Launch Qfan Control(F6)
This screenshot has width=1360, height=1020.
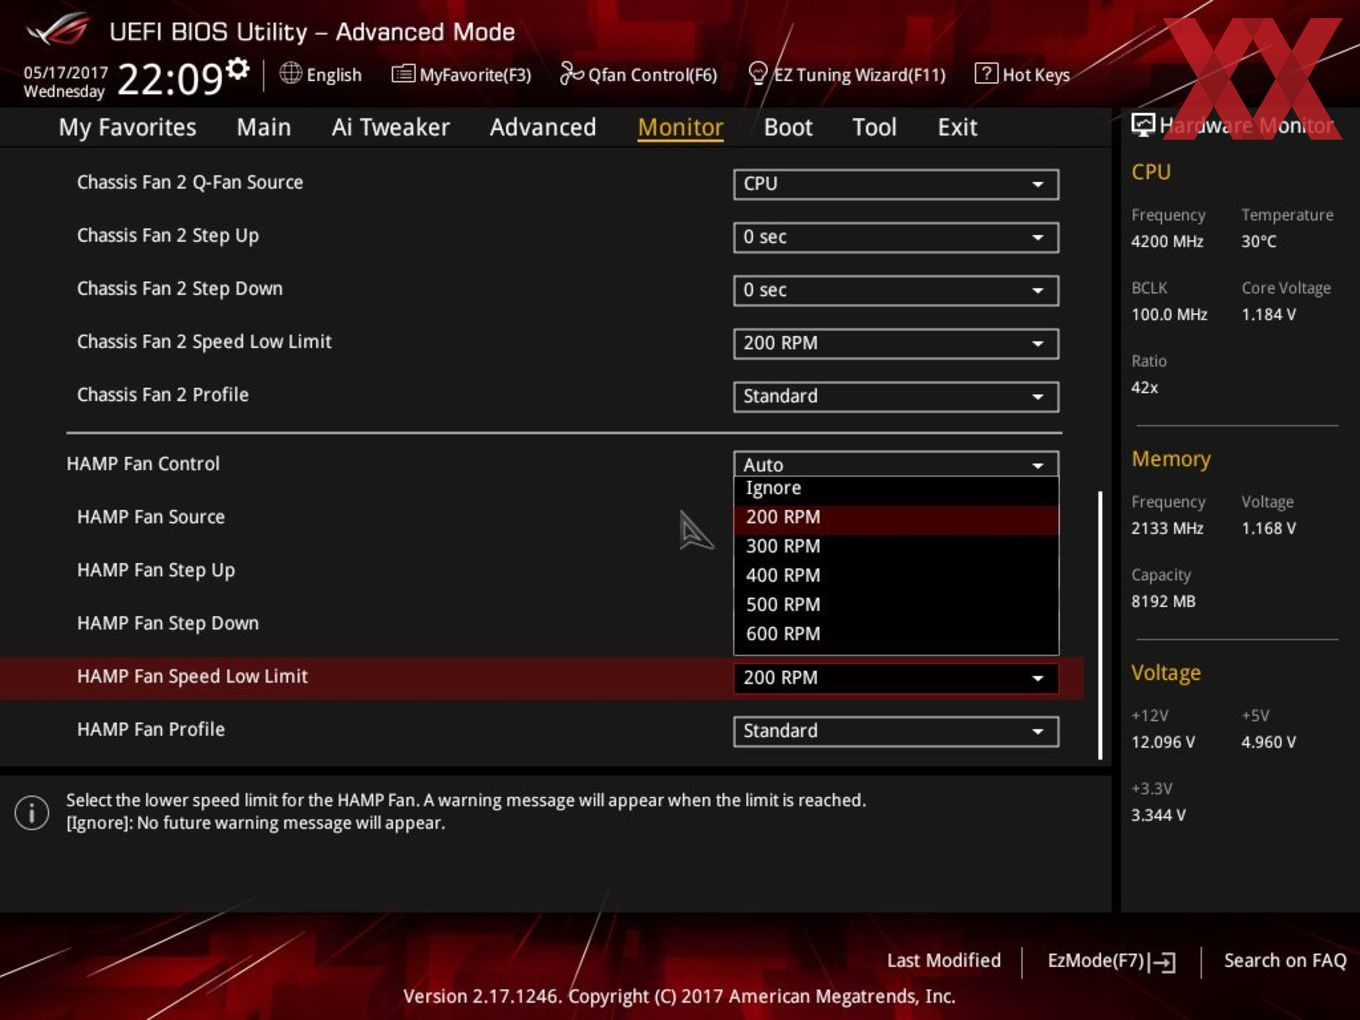click(639, 74)
